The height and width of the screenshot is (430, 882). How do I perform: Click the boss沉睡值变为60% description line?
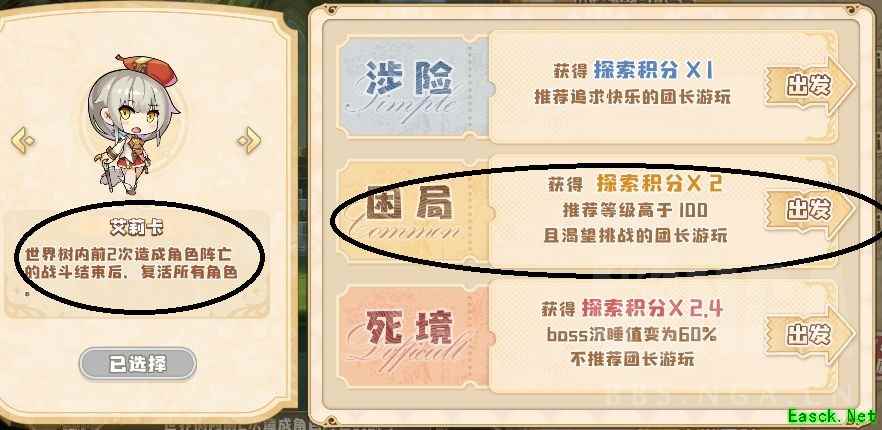coord(631,335)
